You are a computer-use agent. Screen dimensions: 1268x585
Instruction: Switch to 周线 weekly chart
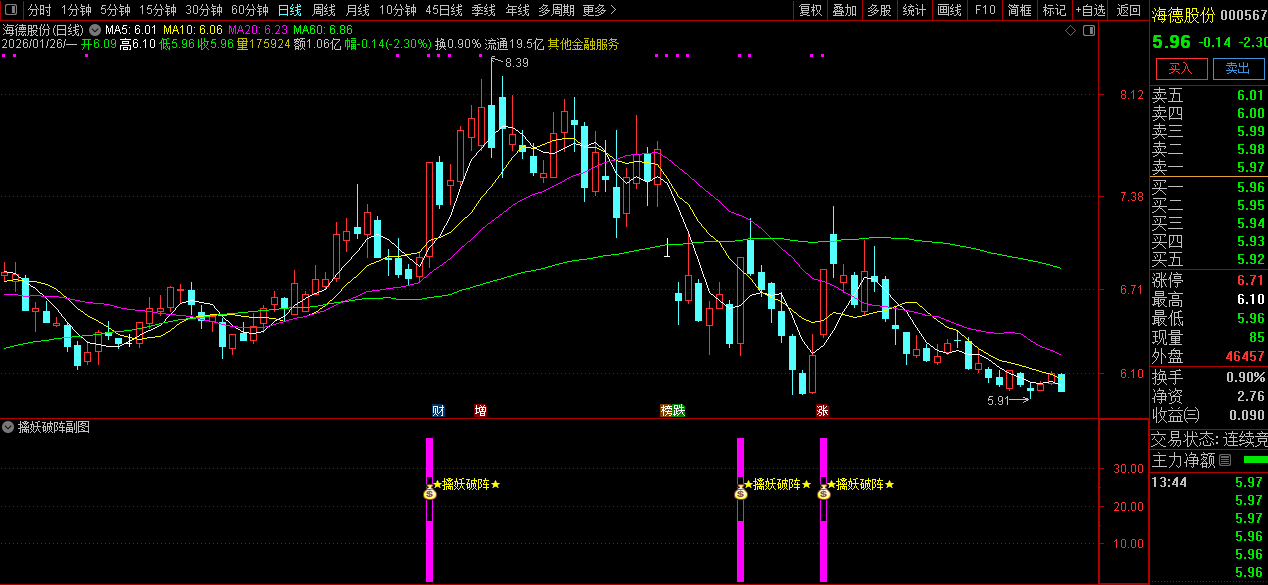coord(323,10)
